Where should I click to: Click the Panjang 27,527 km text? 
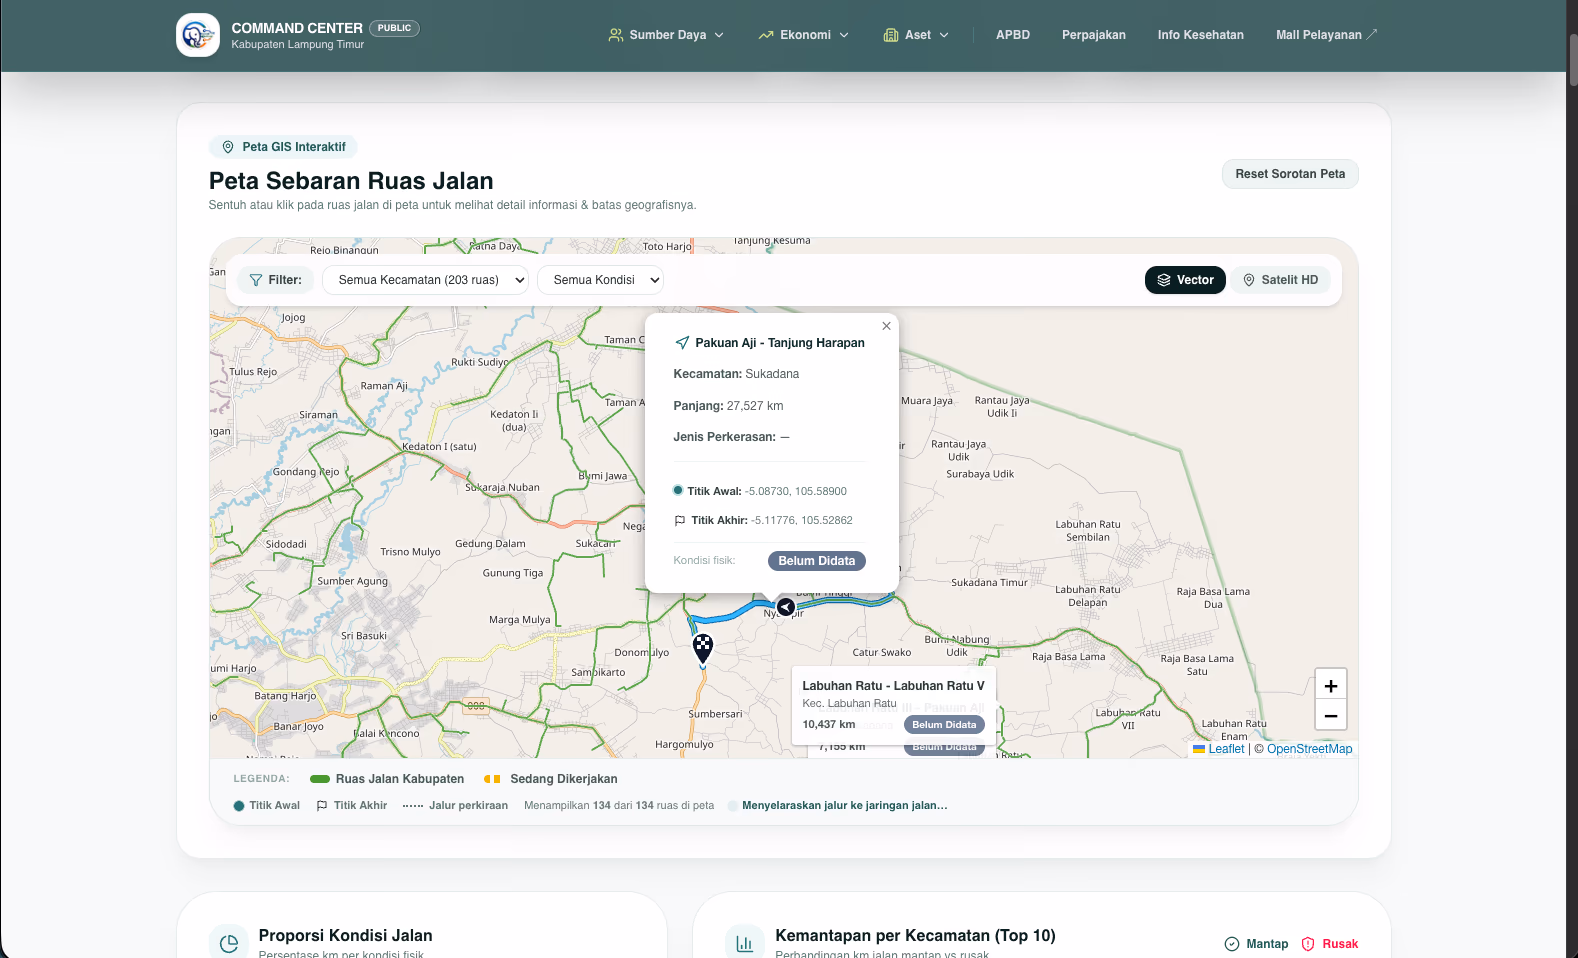tap(728, 406)
